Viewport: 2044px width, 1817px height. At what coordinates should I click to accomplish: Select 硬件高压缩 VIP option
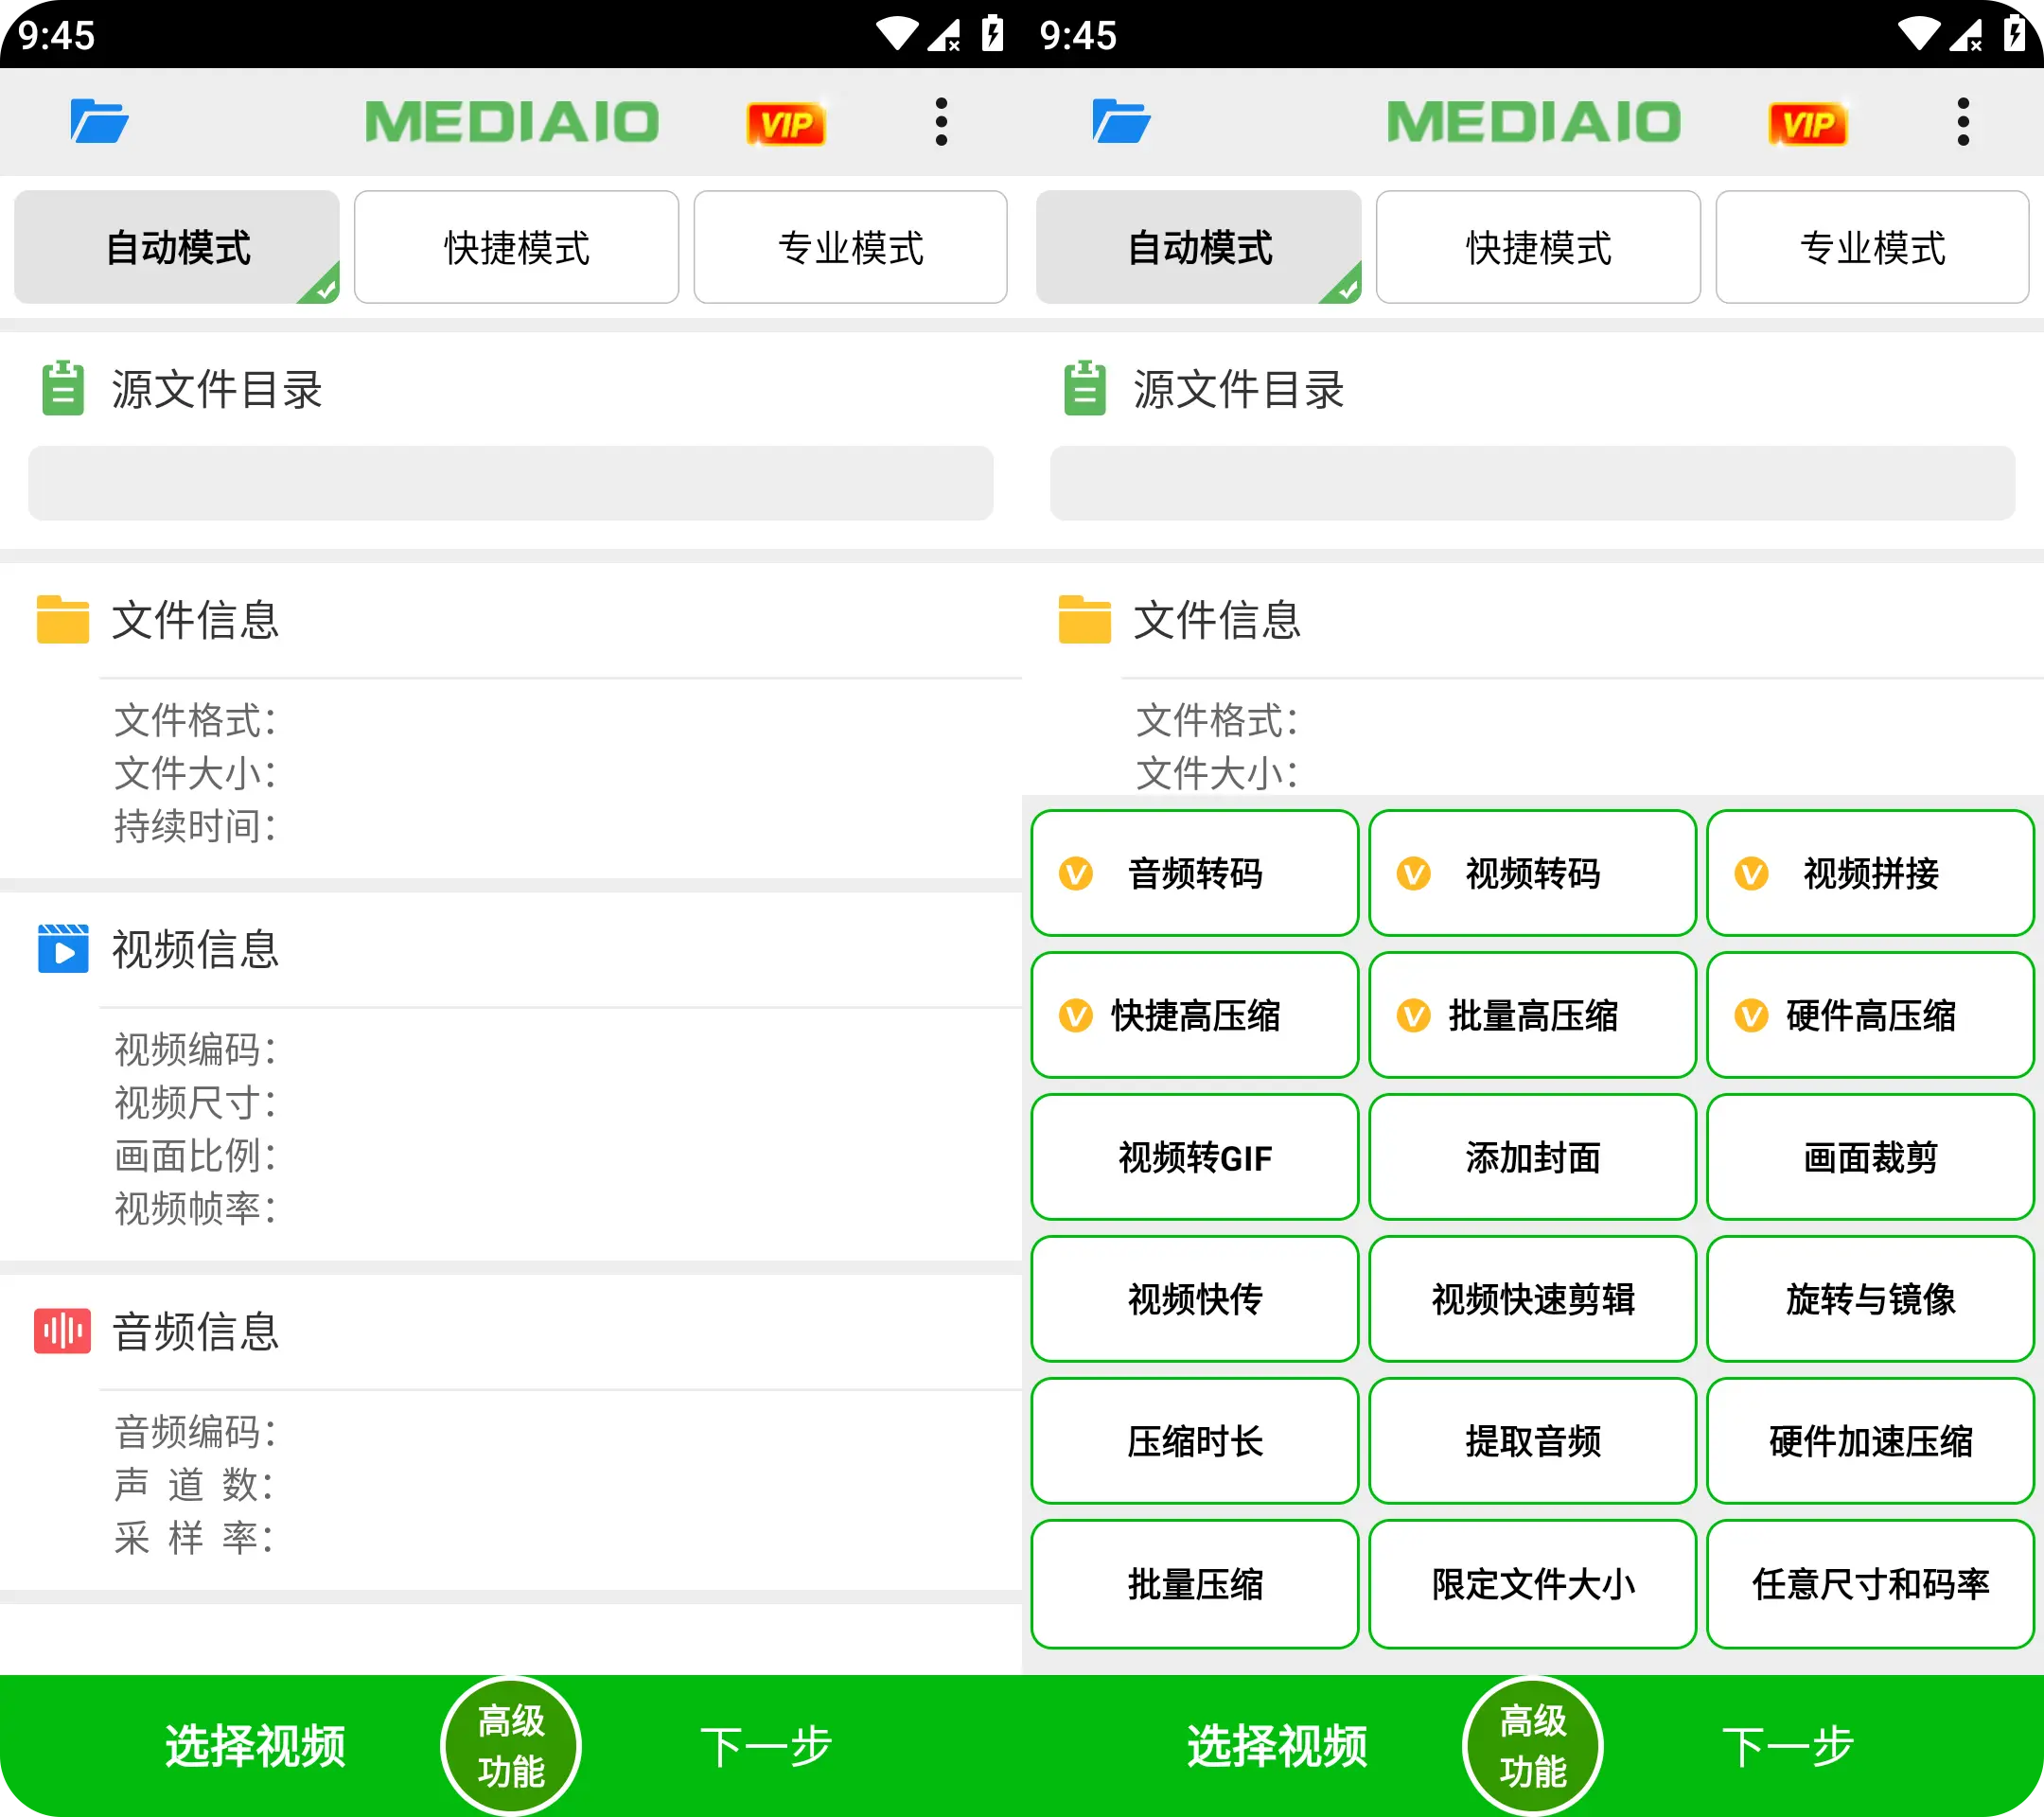[1870, 1015]
